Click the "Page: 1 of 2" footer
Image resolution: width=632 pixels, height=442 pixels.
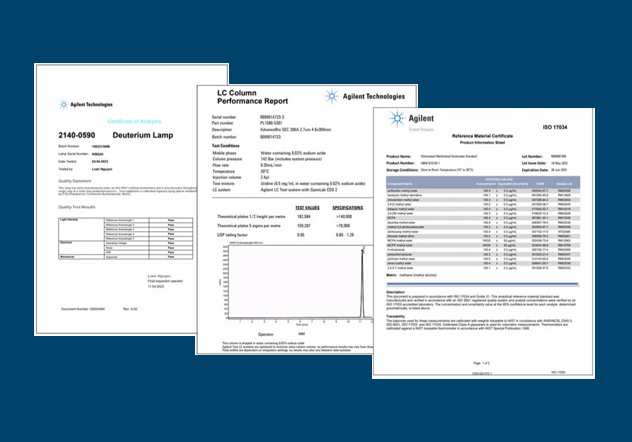coord(482,363)
